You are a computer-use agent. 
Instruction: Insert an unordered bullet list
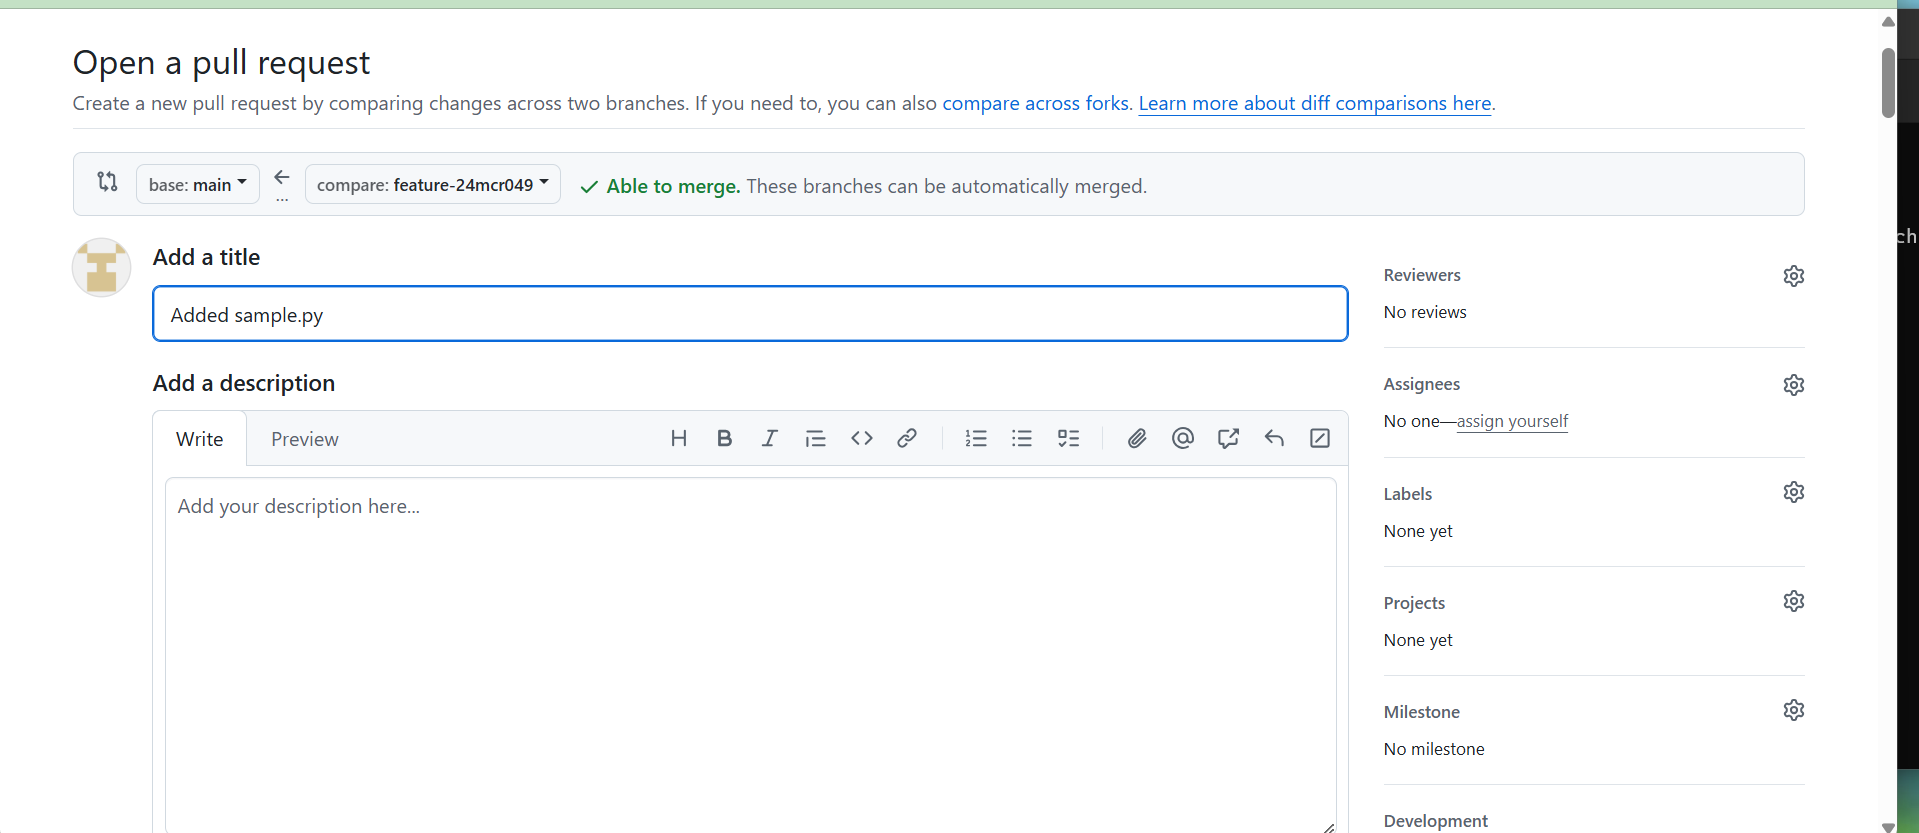tap(1022, 438)
